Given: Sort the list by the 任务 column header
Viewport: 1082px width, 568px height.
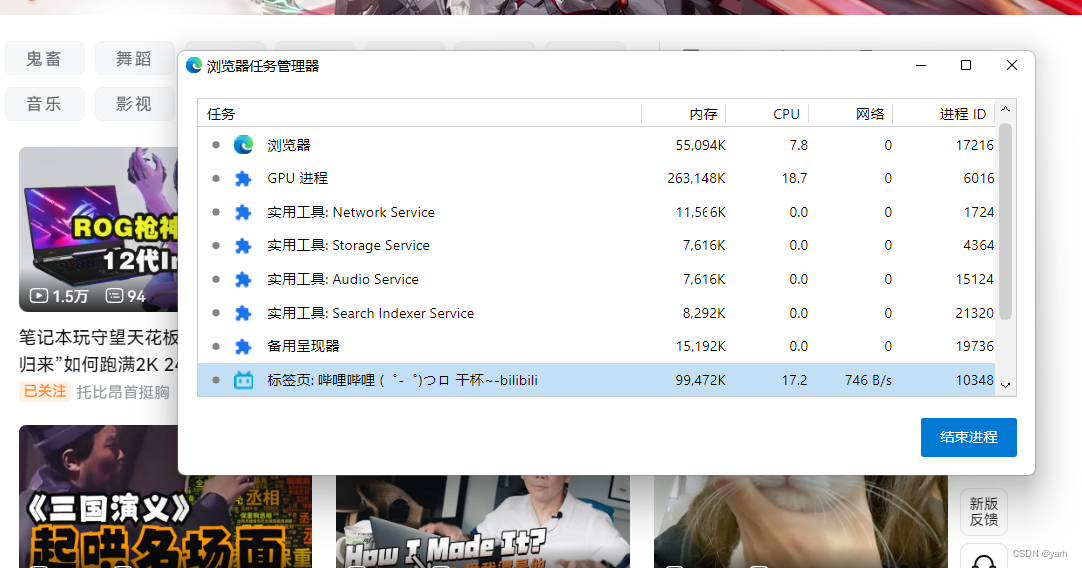Looking at the screenshot, I should pos(420,114).
